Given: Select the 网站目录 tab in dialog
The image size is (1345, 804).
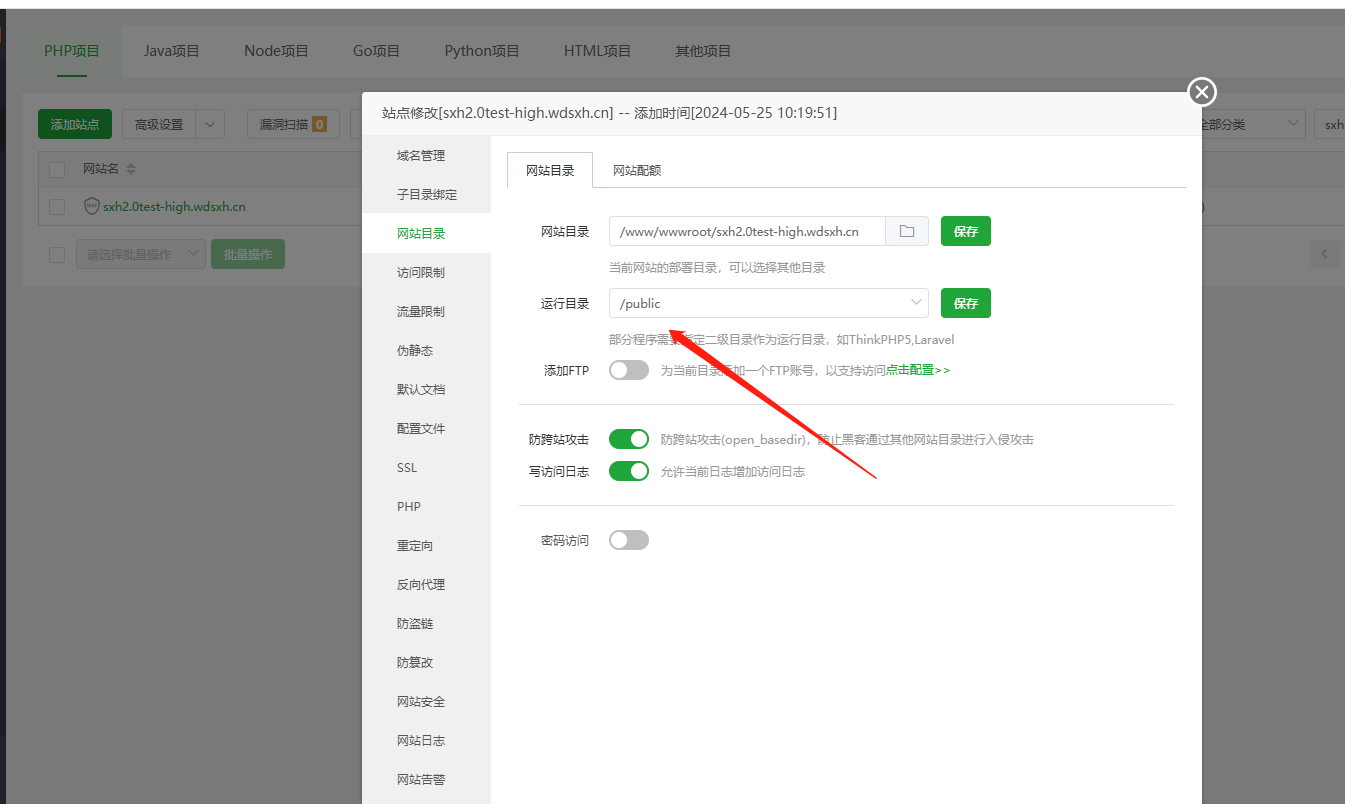Looking at the screenshot, I should tap(550, 170).
